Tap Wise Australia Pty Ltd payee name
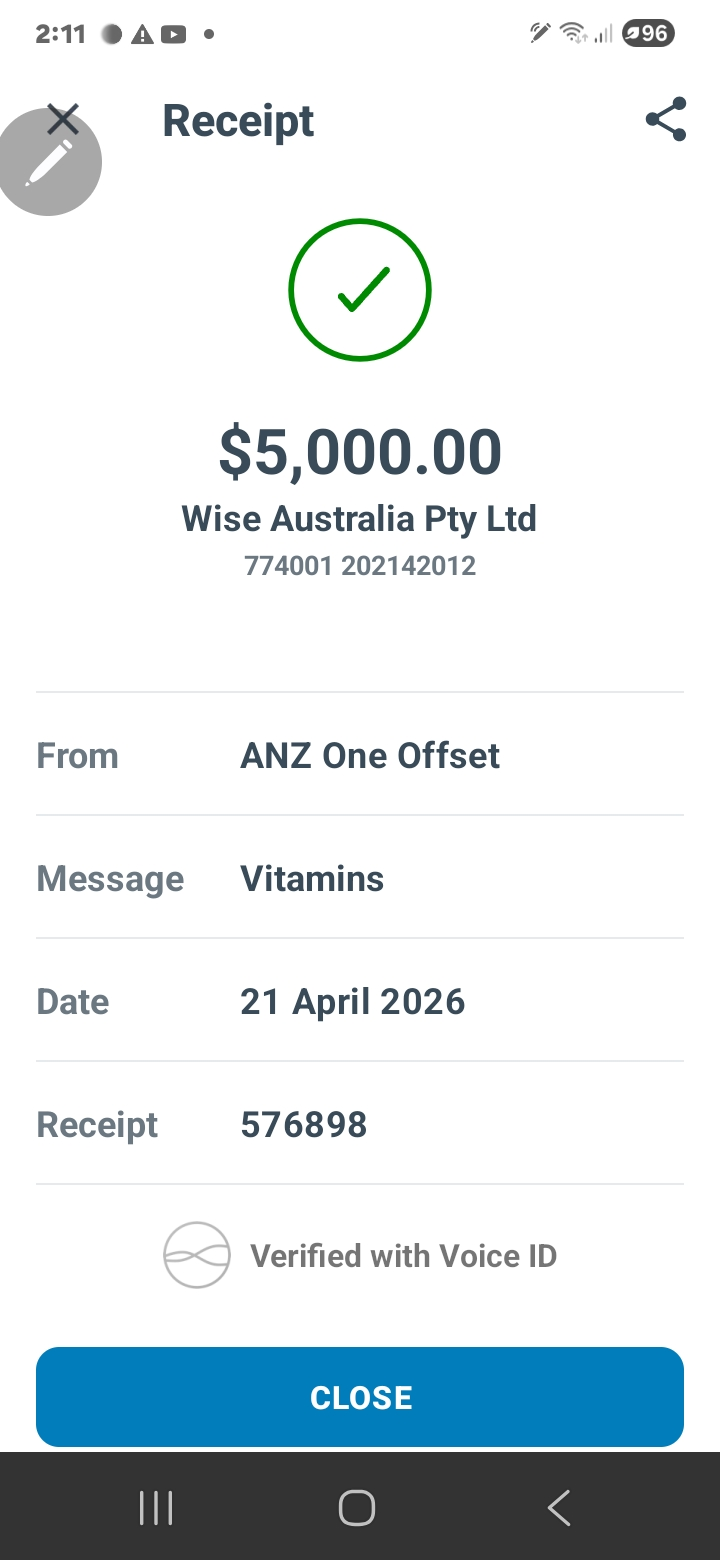The height and width of the screenshot is (1560, 720). pos(359,519)
